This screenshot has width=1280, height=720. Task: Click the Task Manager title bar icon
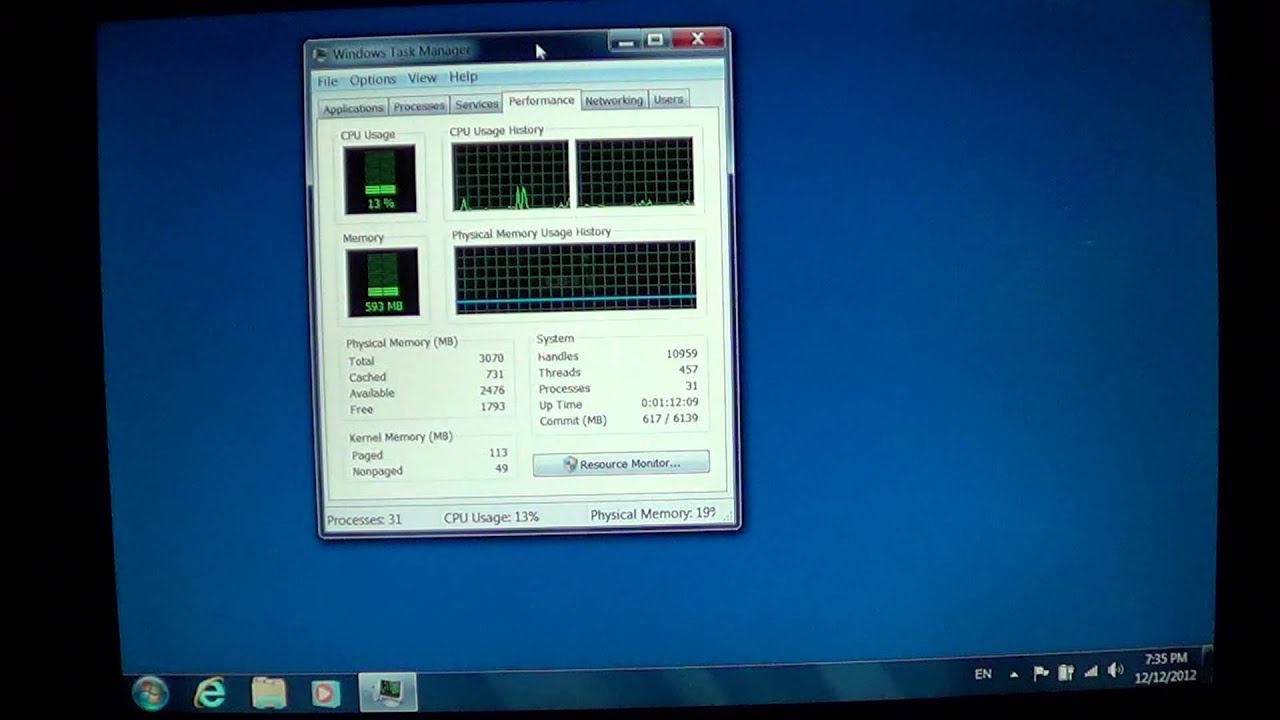pyautogui.click(x=320, y=54)
